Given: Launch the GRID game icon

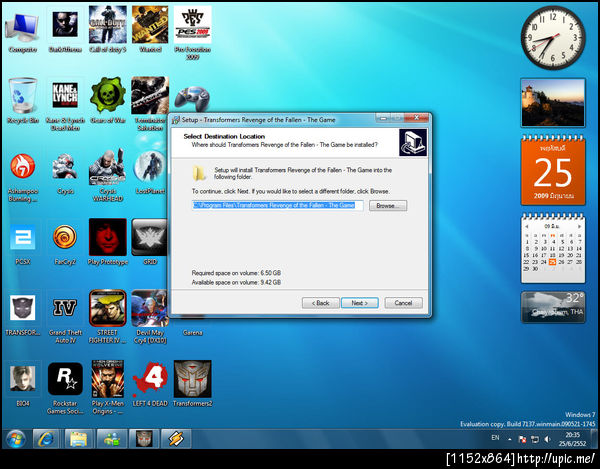Looking at the screenshot, I should [x=150, y=242].
